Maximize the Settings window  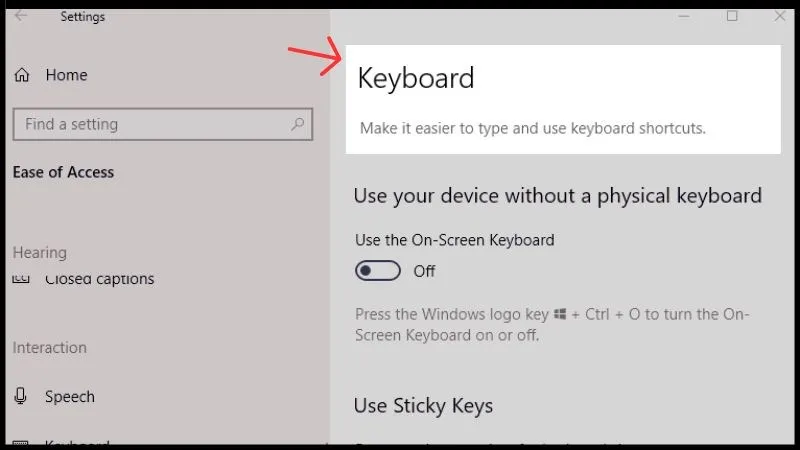tap(732, 16)
